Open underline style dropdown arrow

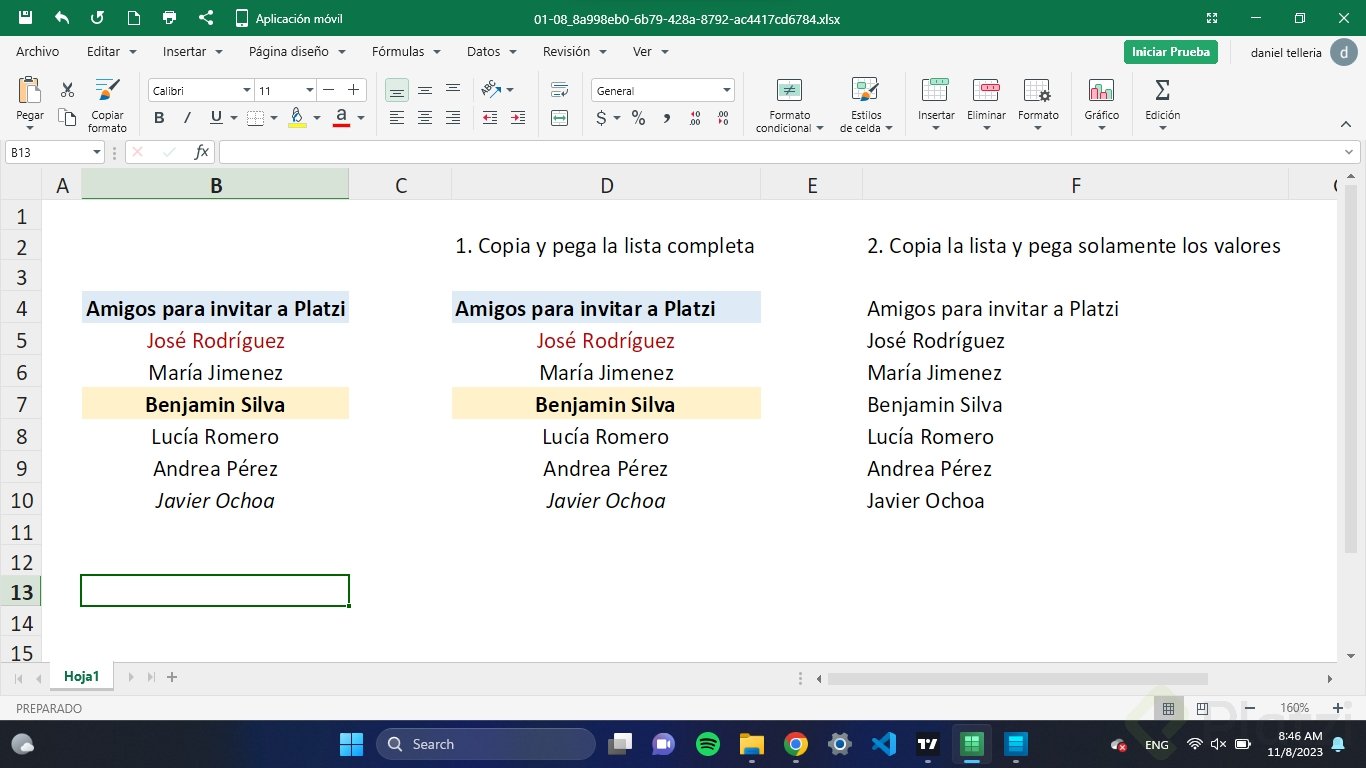(234, 118)
